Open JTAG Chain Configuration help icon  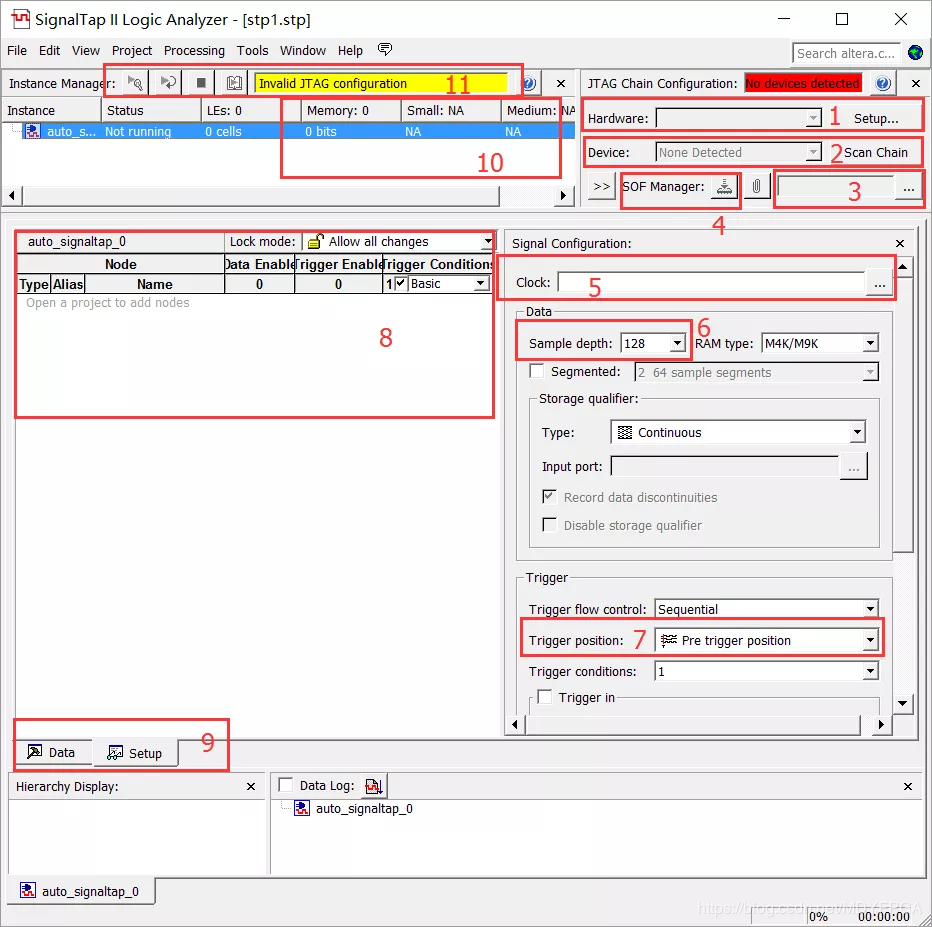click(x=883, y=83)
